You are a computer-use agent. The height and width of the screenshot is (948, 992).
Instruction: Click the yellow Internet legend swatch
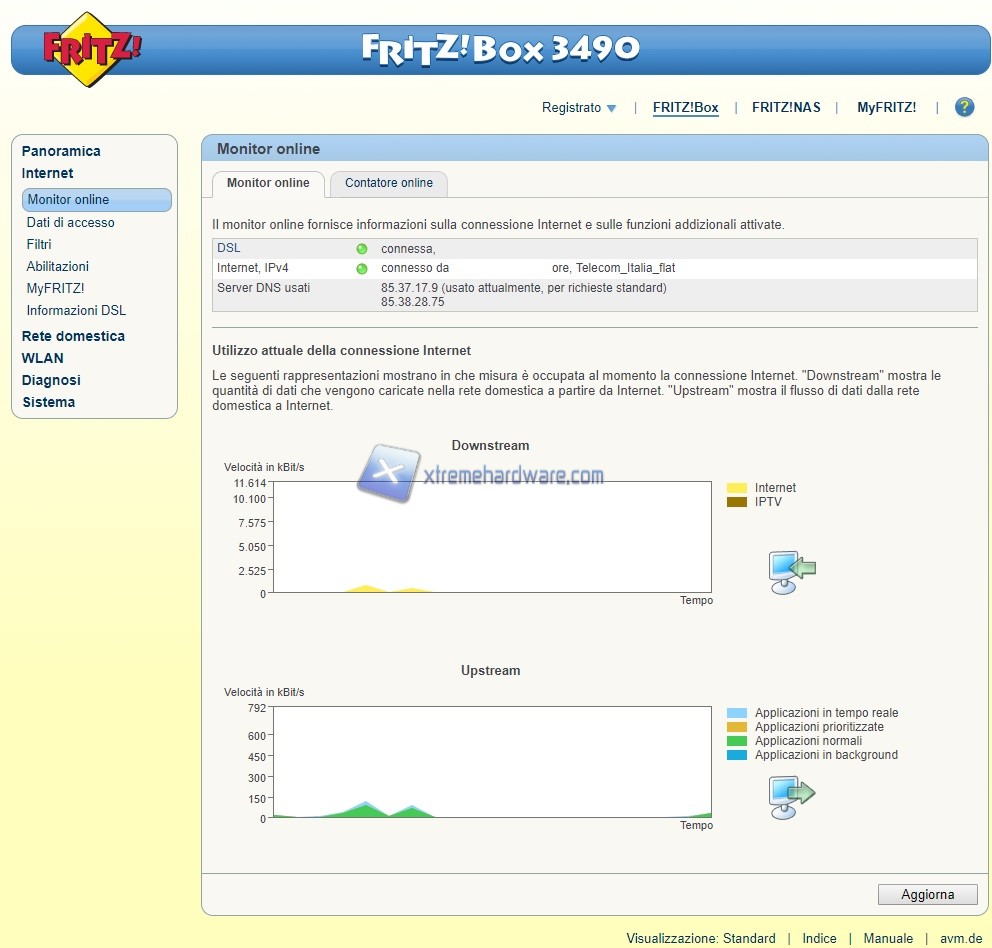pyautogui.click(x=736, y=488)
